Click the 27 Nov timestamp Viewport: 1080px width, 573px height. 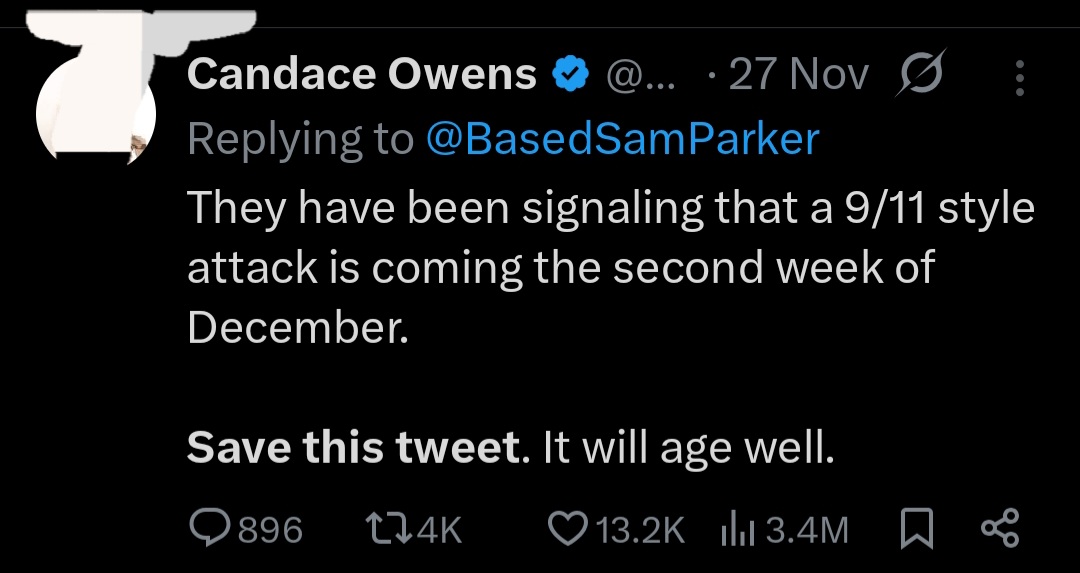point(797,75)
